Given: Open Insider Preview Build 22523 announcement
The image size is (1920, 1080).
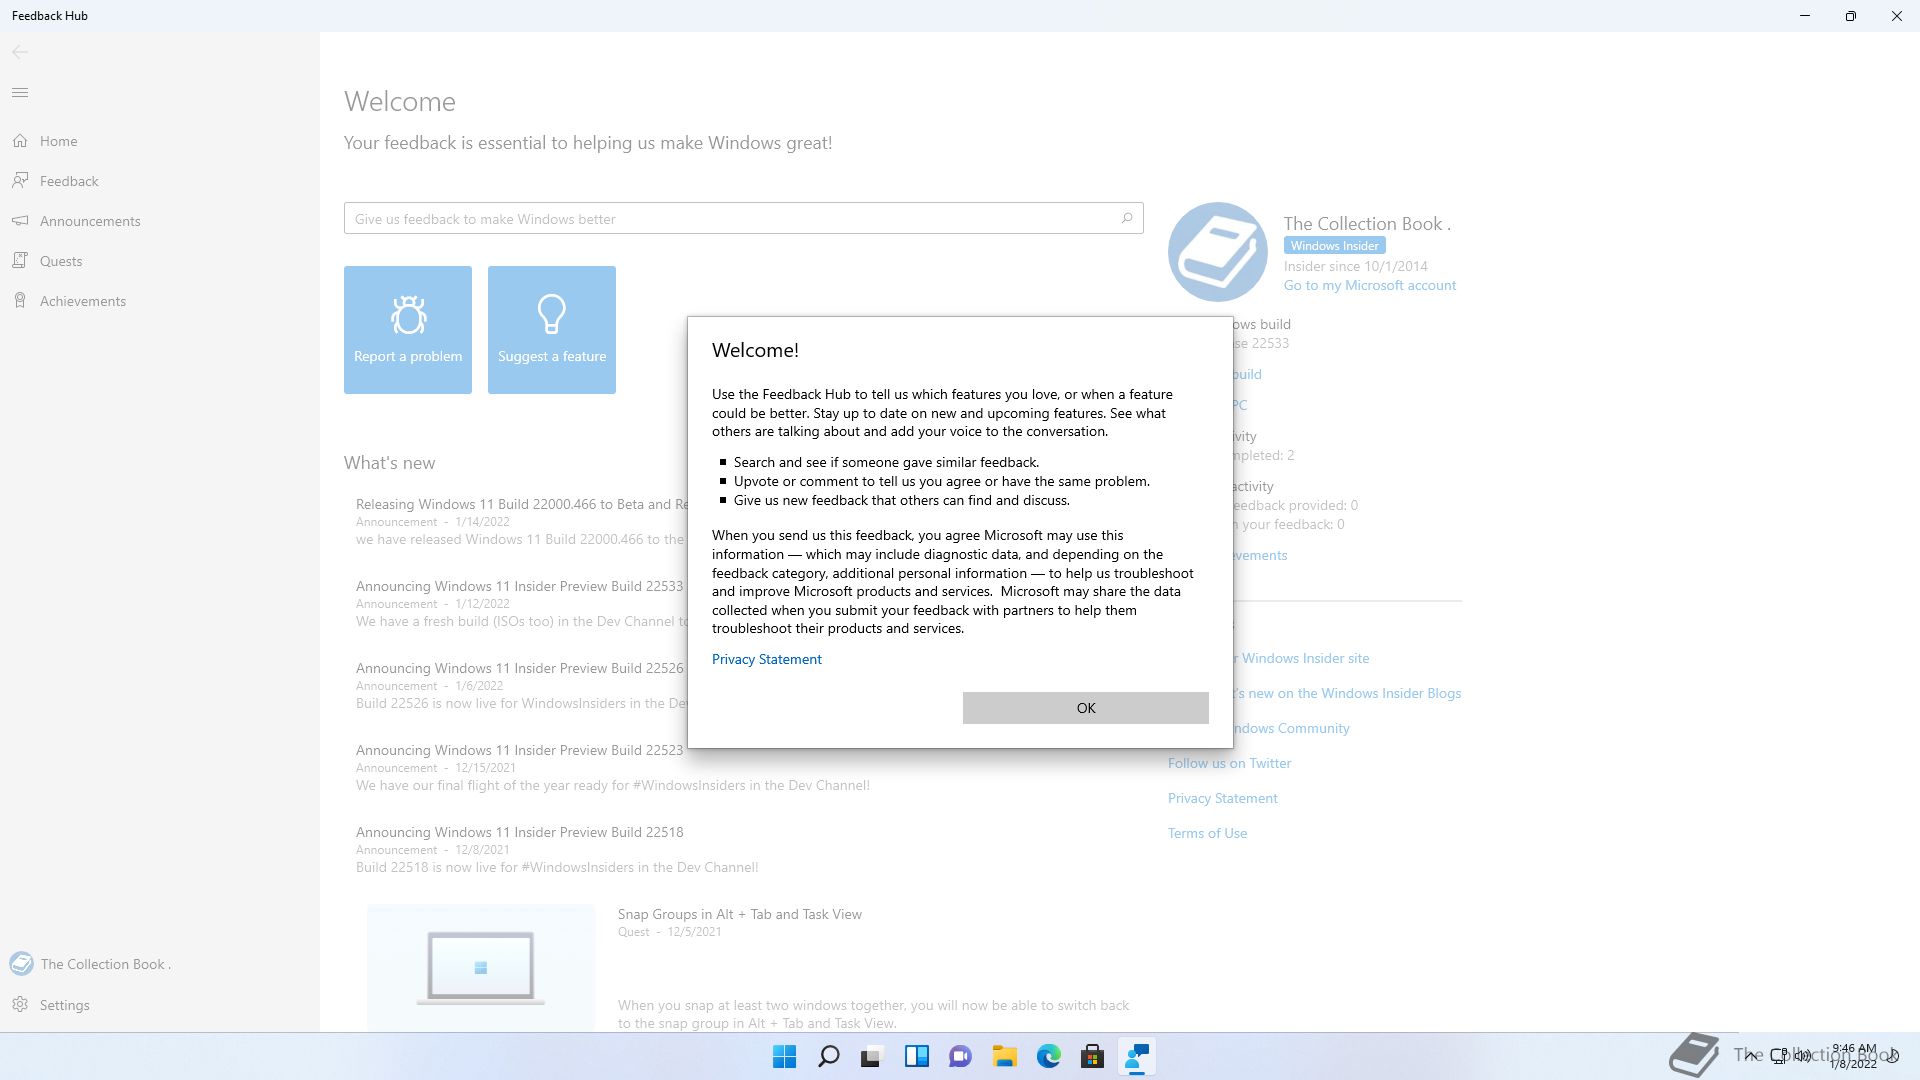Looking at the screenshot, I should [612, 767].
